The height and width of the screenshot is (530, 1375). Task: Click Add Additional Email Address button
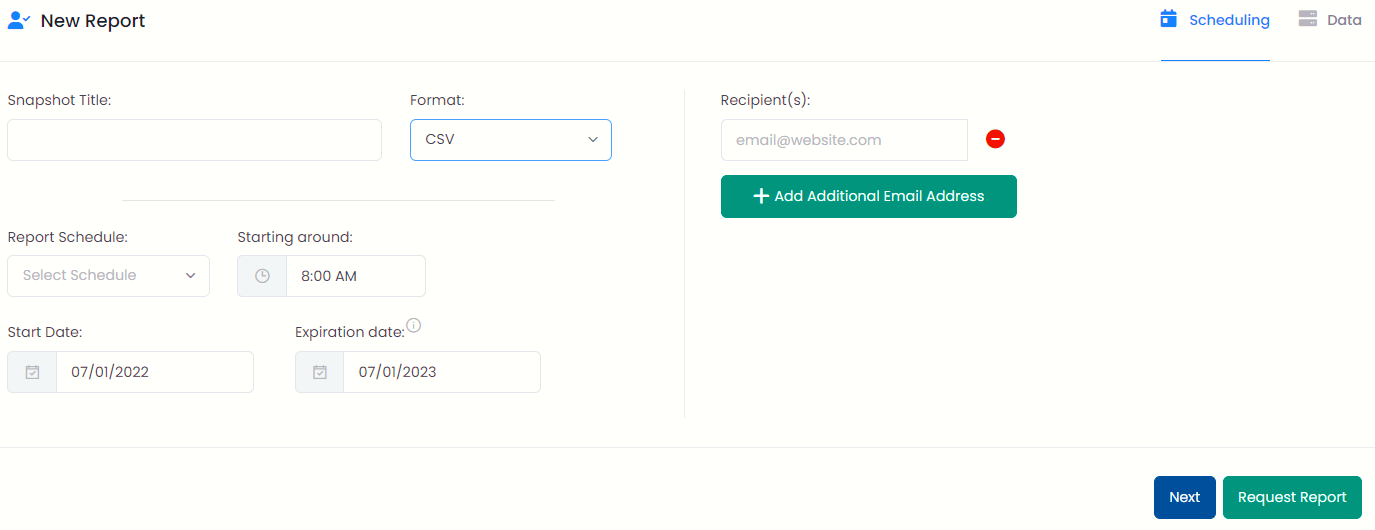869,196
